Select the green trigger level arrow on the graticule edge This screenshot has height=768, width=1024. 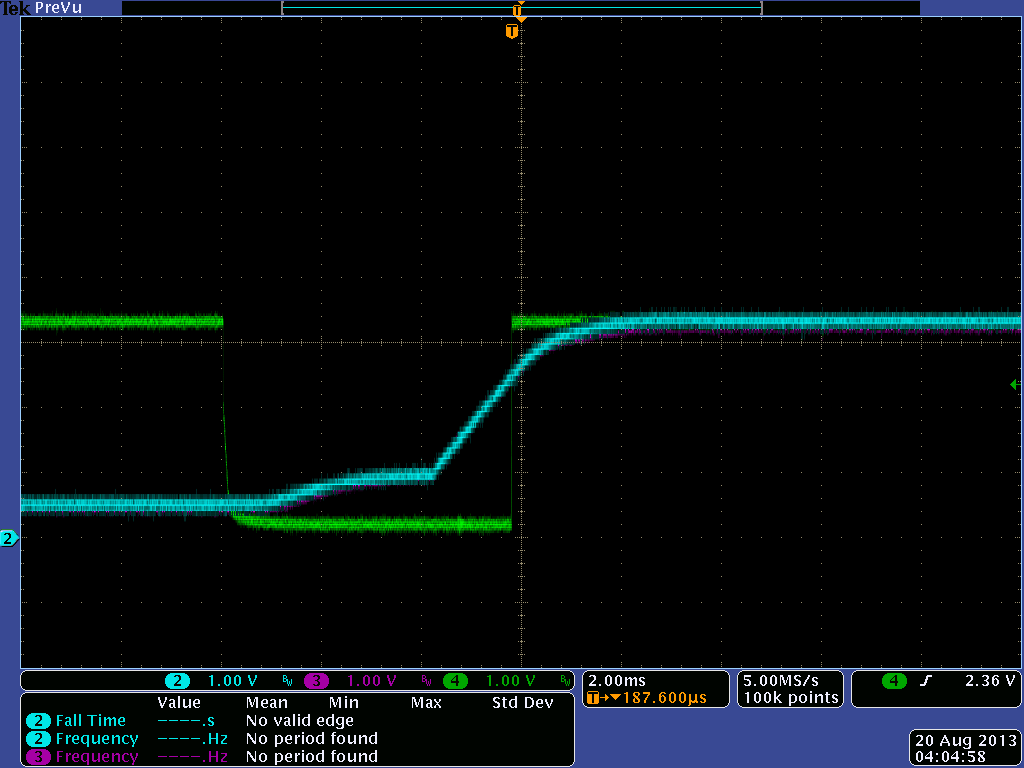tap(1016, 385)
